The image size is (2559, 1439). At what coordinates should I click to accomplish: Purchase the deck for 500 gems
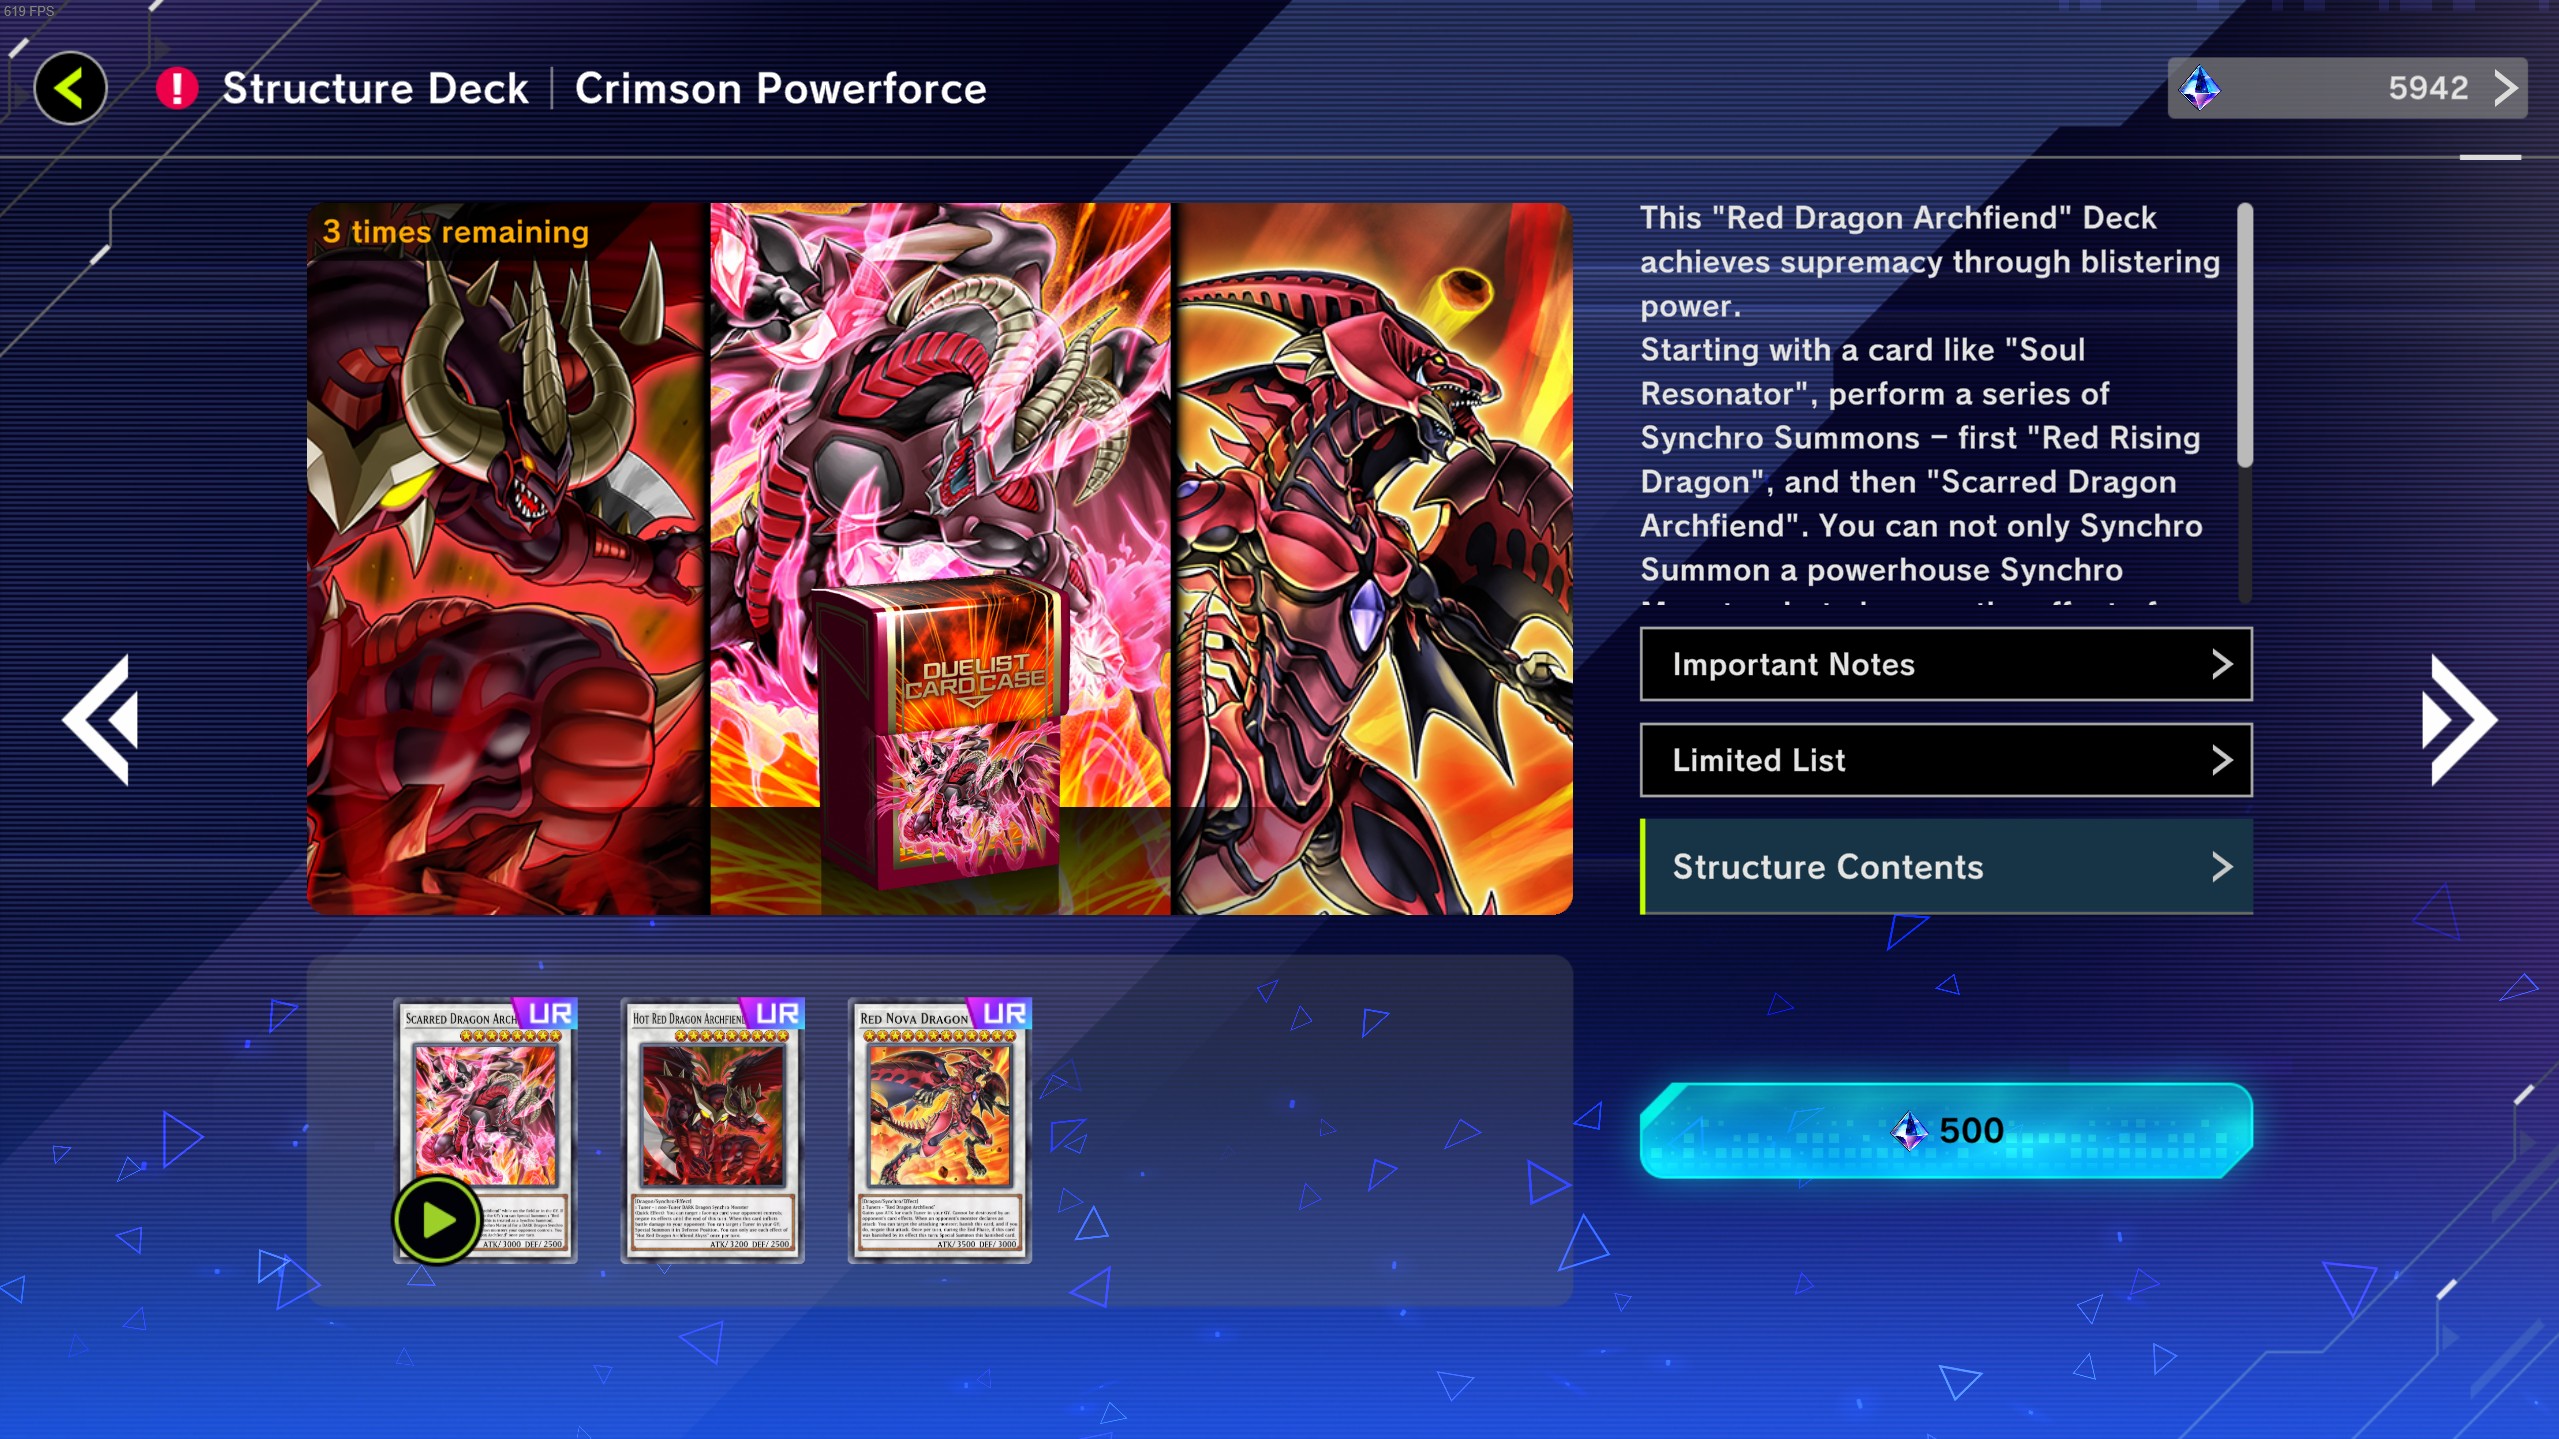pyautogui.click(x=1946, y=1131)
